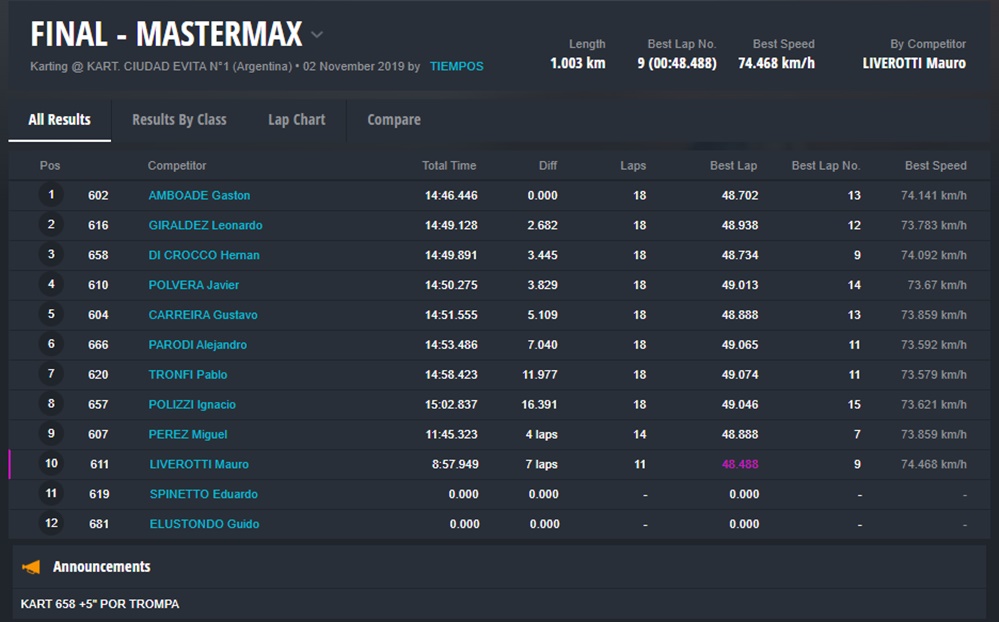This screenshot has width=999, height=622.
Task: Open the Results By Class tab
Action: pyautogui.click(x=179, y=120)
